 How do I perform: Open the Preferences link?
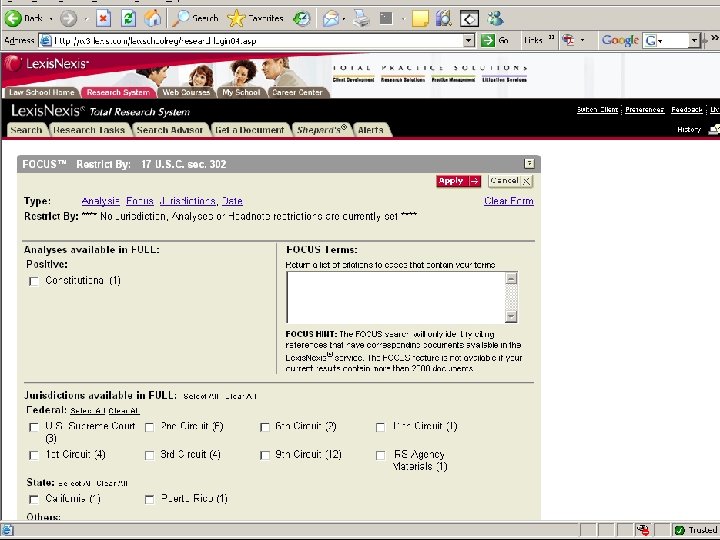pos(645,109)
